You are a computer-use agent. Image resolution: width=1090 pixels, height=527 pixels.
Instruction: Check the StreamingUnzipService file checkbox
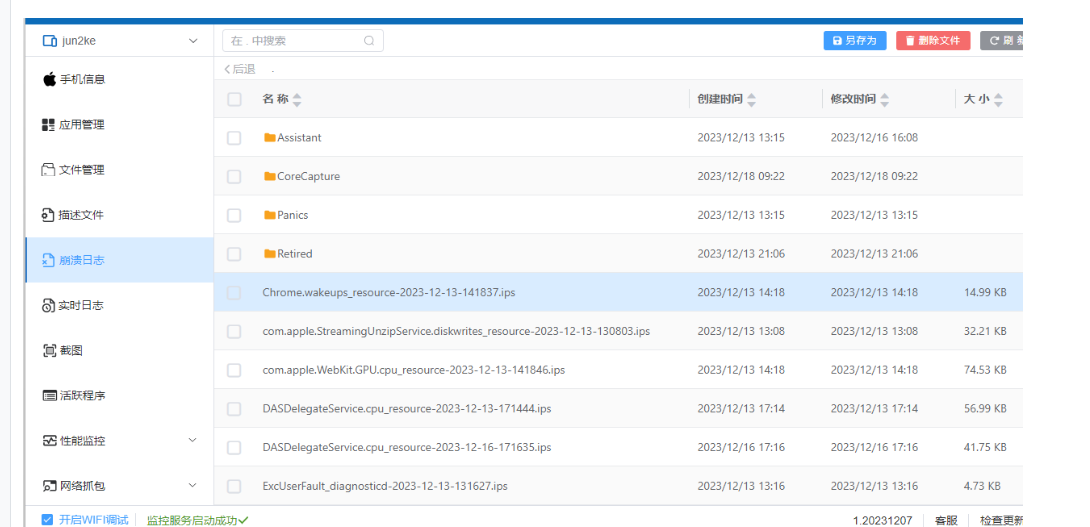(234, 332)
